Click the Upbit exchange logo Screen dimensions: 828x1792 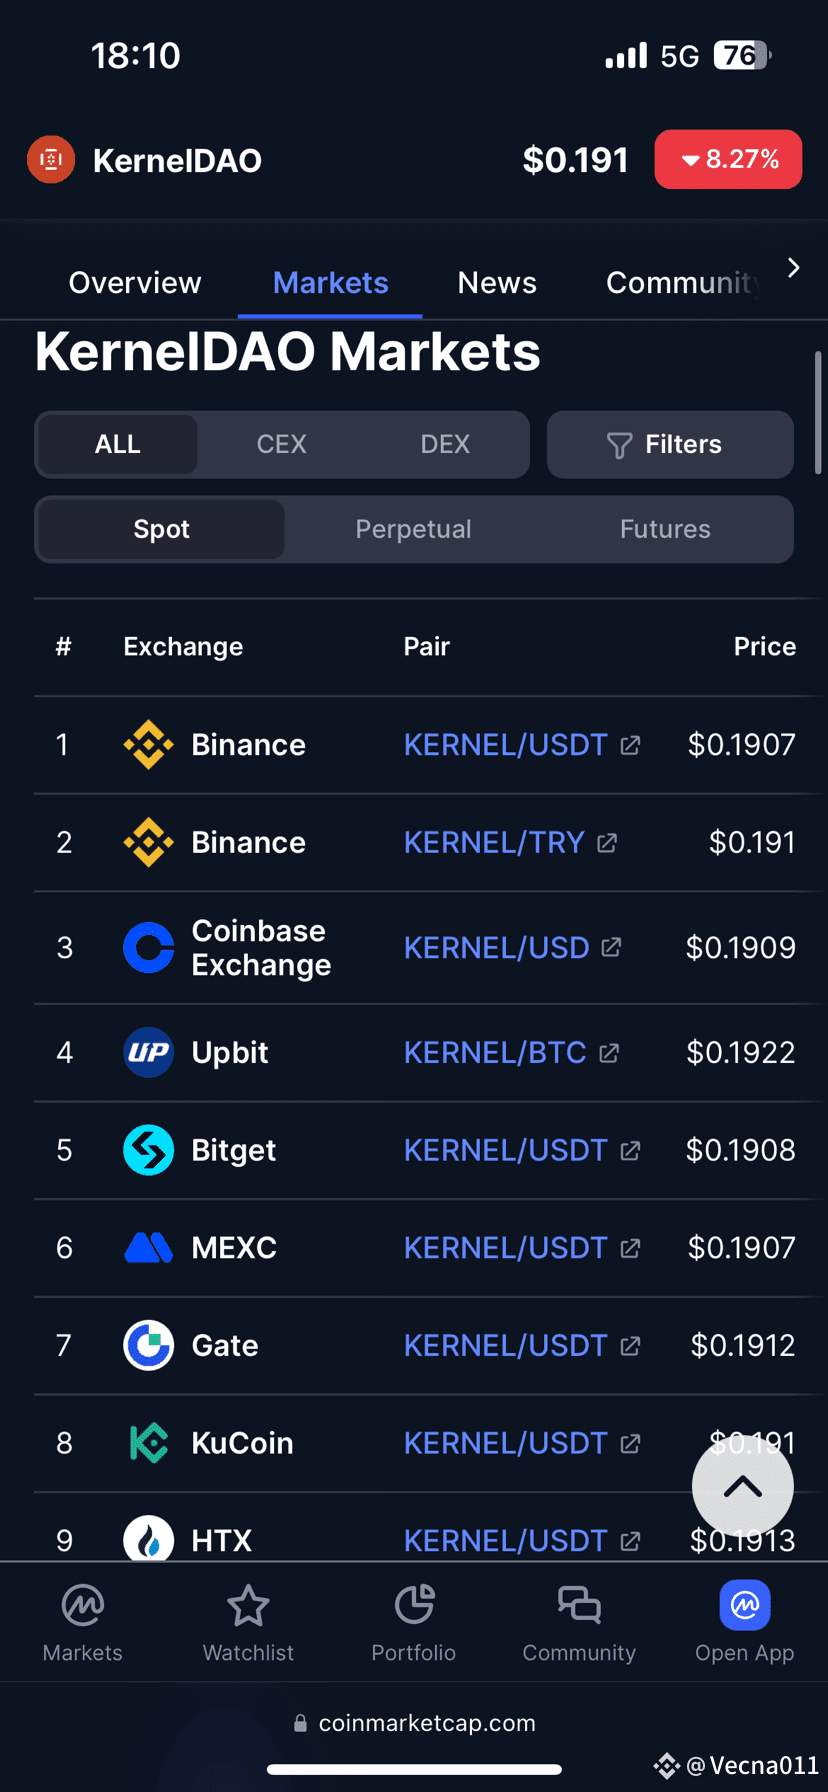coord(148,1052)
